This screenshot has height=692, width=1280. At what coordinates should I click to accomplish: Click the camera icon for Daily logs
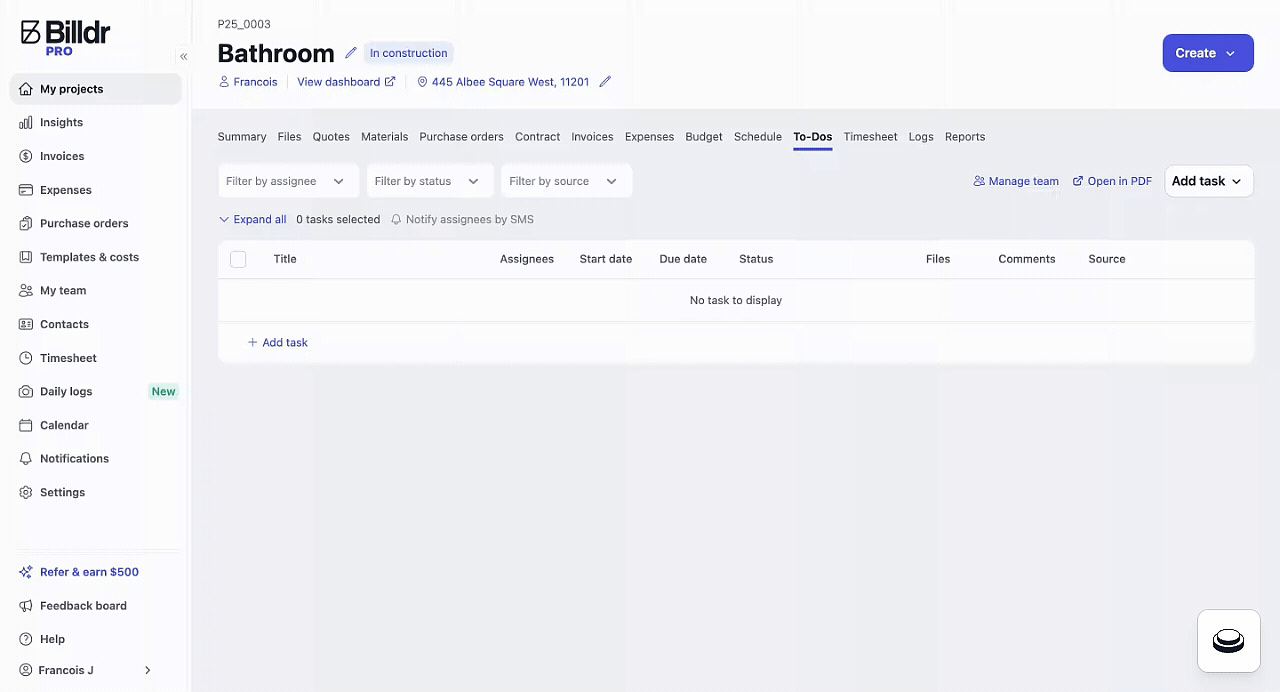click(x=26, y=391)
